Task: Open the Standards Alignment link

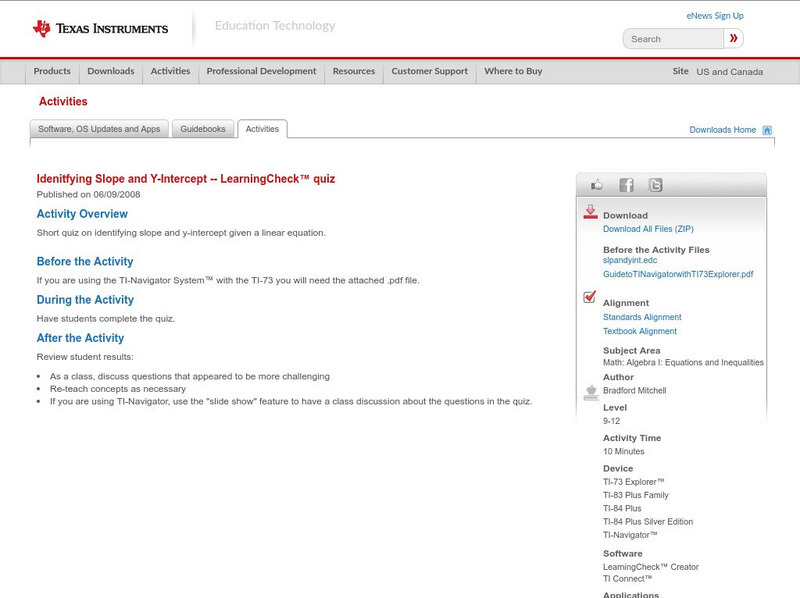Action: tap(642, 317)
